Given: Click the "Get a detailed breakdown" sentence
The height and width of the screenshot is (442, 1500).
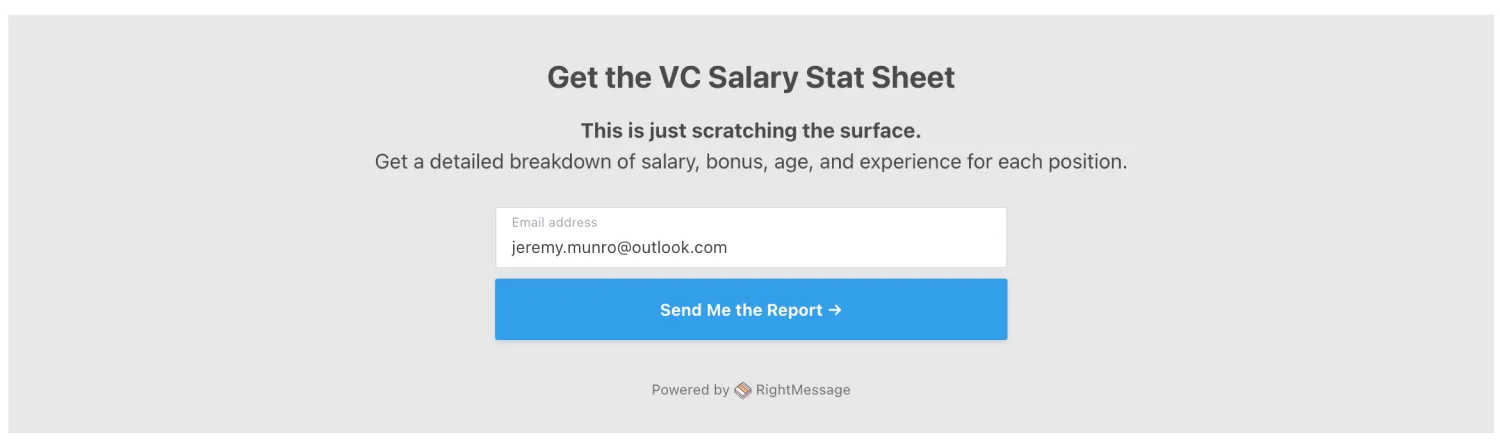Looking at the screenshot, I should click(750, 161).
